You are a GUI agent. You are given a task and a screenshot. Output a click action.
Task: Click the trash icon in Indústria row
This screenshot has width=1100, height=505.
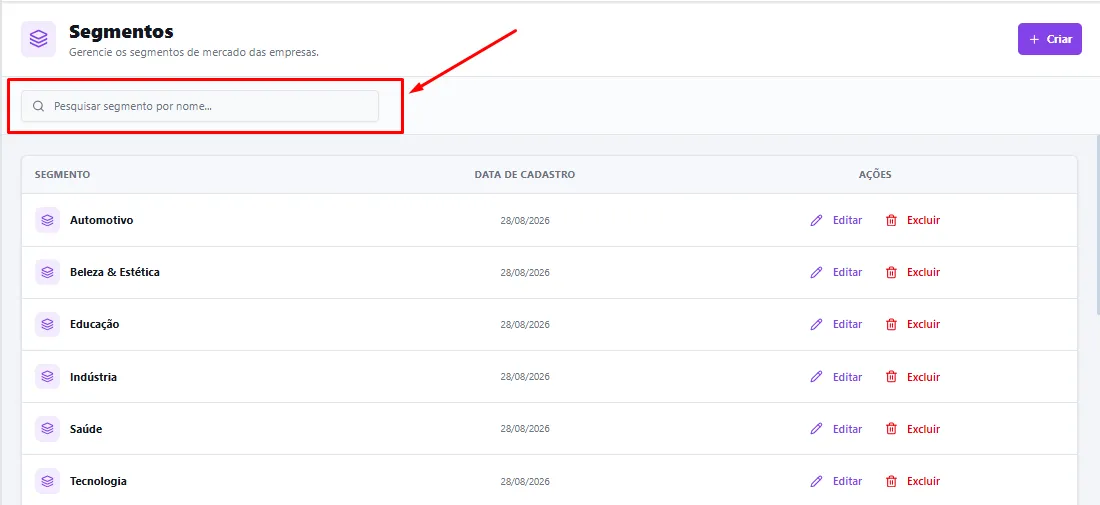click(891, 377)
